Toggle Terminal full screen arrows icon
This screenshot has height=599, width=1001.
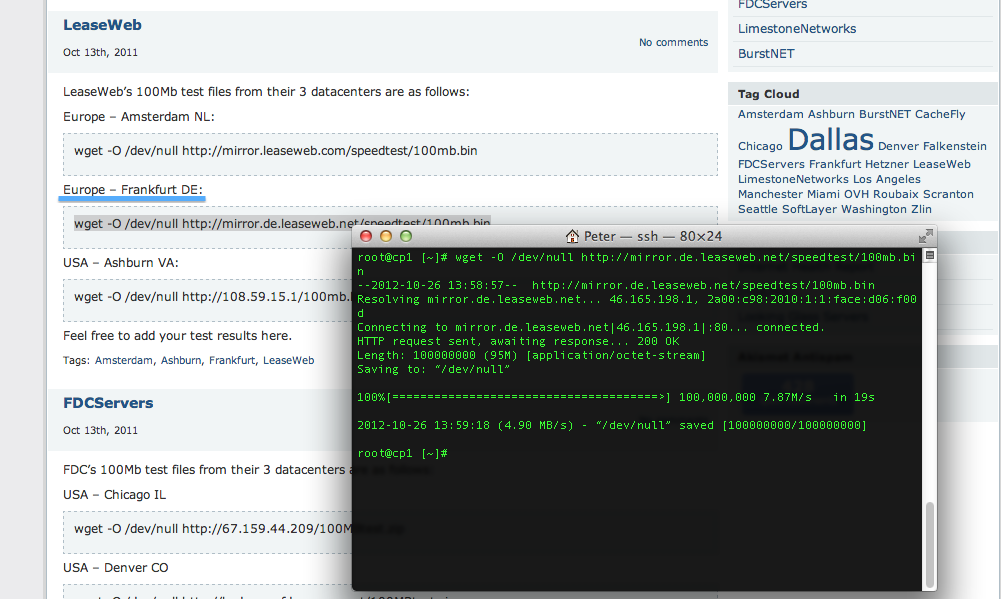[x=926, y=236]
